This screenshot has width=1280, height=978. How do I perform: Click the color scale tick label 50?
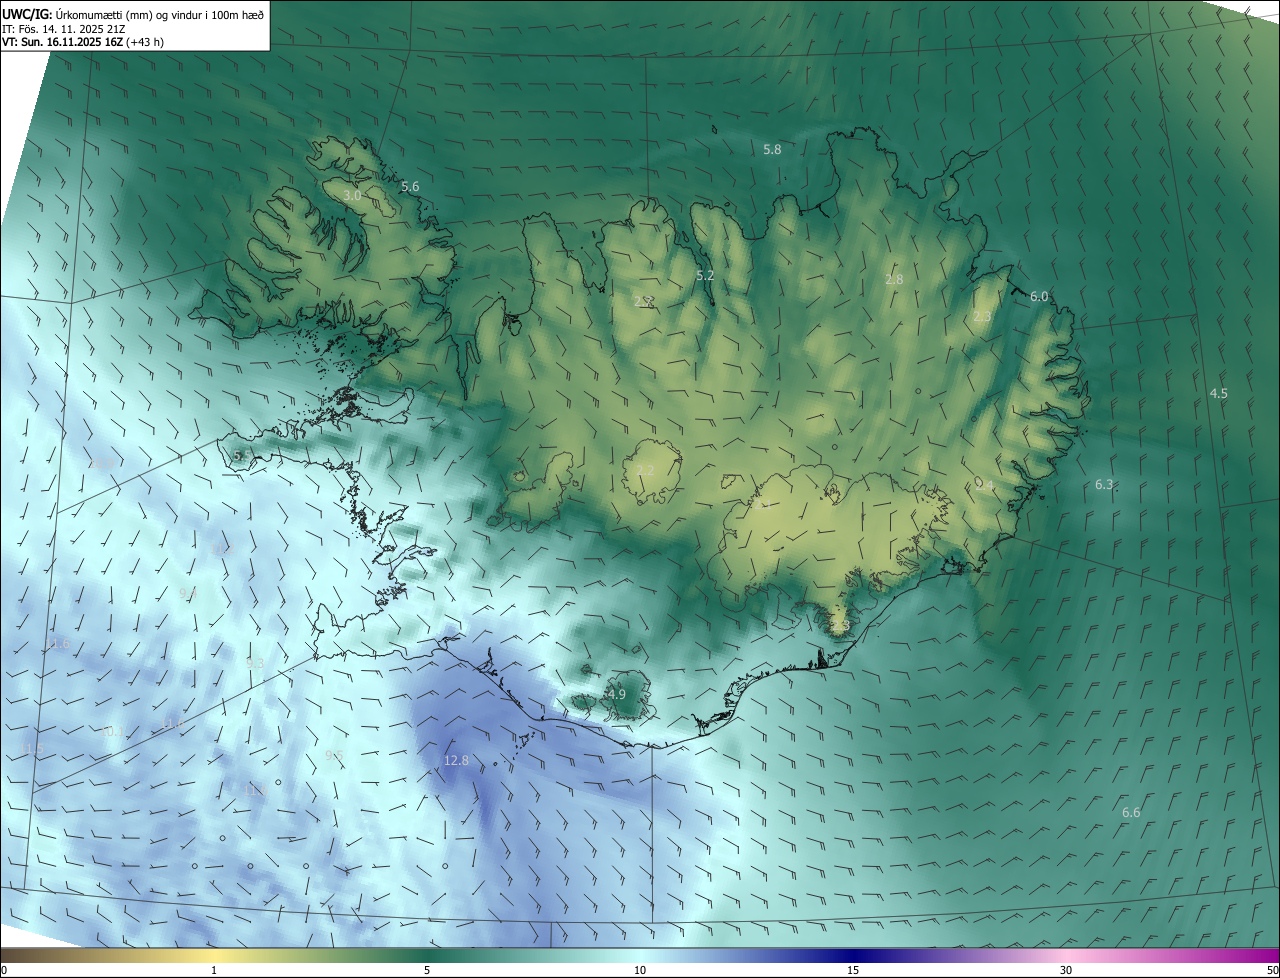1272,970
